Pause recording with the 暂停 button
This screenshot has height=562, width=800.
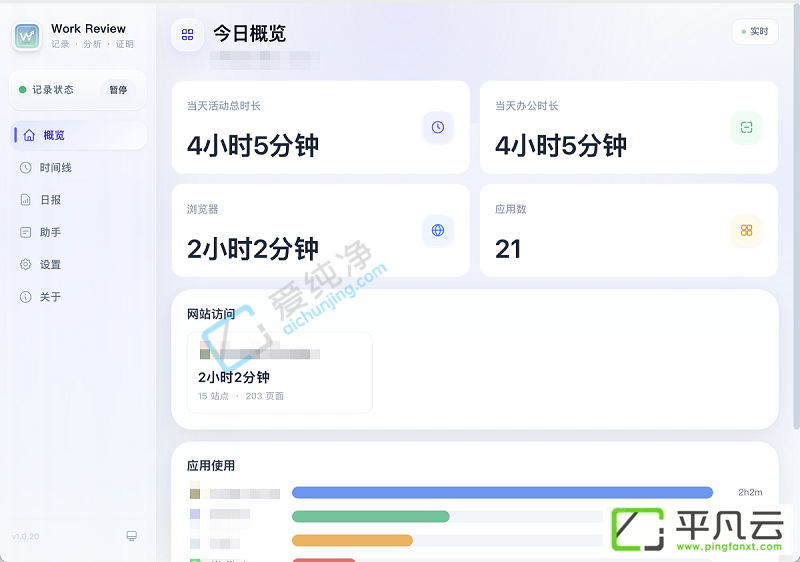coord(118,90)
